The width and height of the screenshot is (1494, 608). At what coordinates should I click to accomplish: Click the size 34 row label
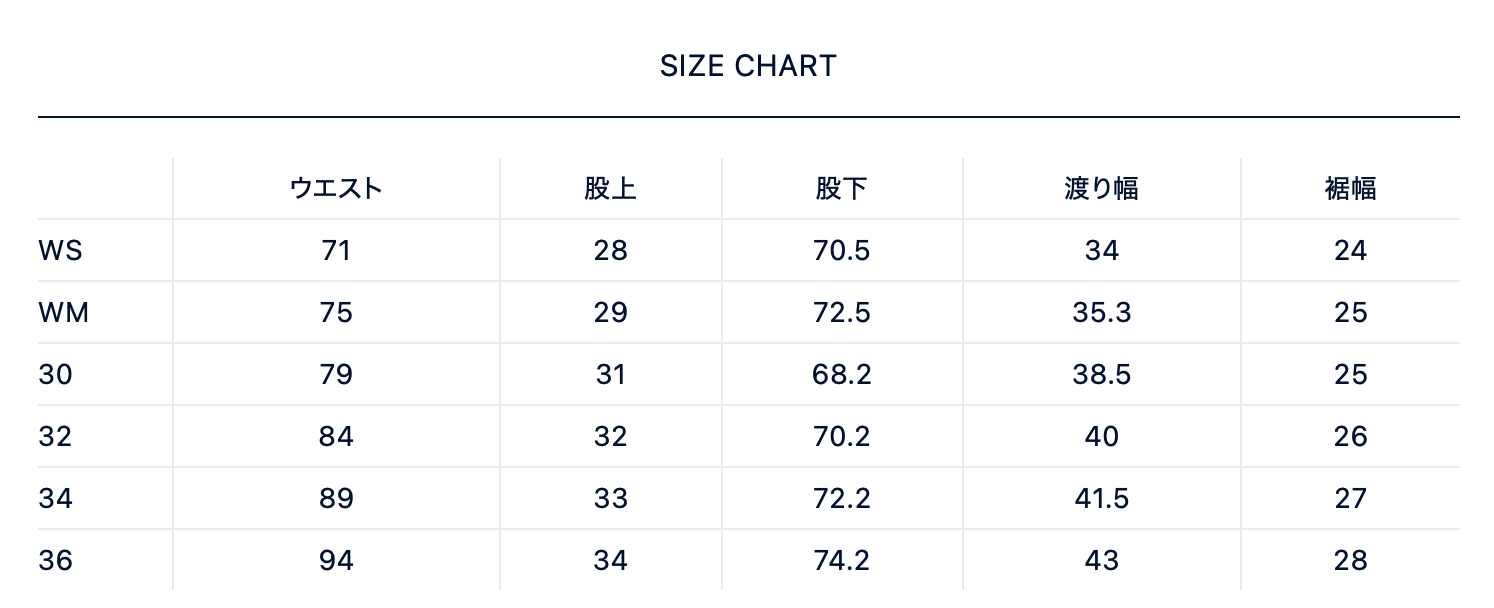pyautogui.click(x=56, y=498)
